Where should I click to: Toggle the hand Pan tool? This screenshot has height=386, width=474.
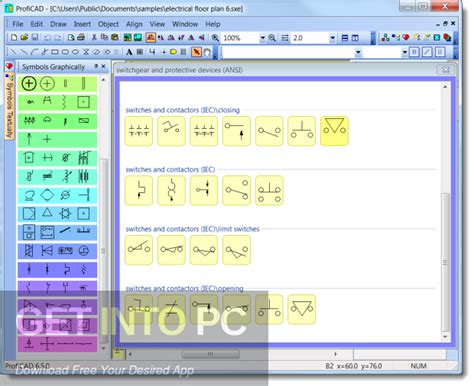pyautogui.click(x=207, y=52)
